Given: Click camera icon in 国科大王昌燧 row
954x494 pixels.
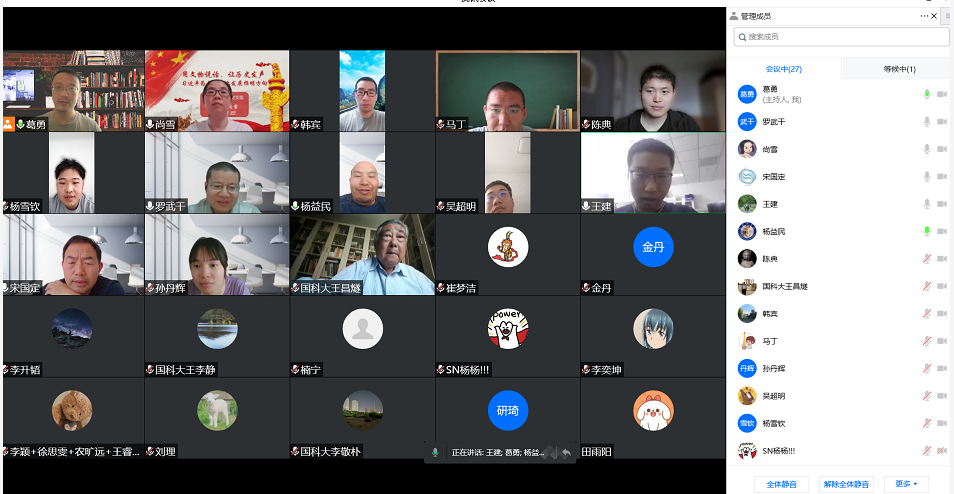Looking at the screenshot, I should point(942,286).
